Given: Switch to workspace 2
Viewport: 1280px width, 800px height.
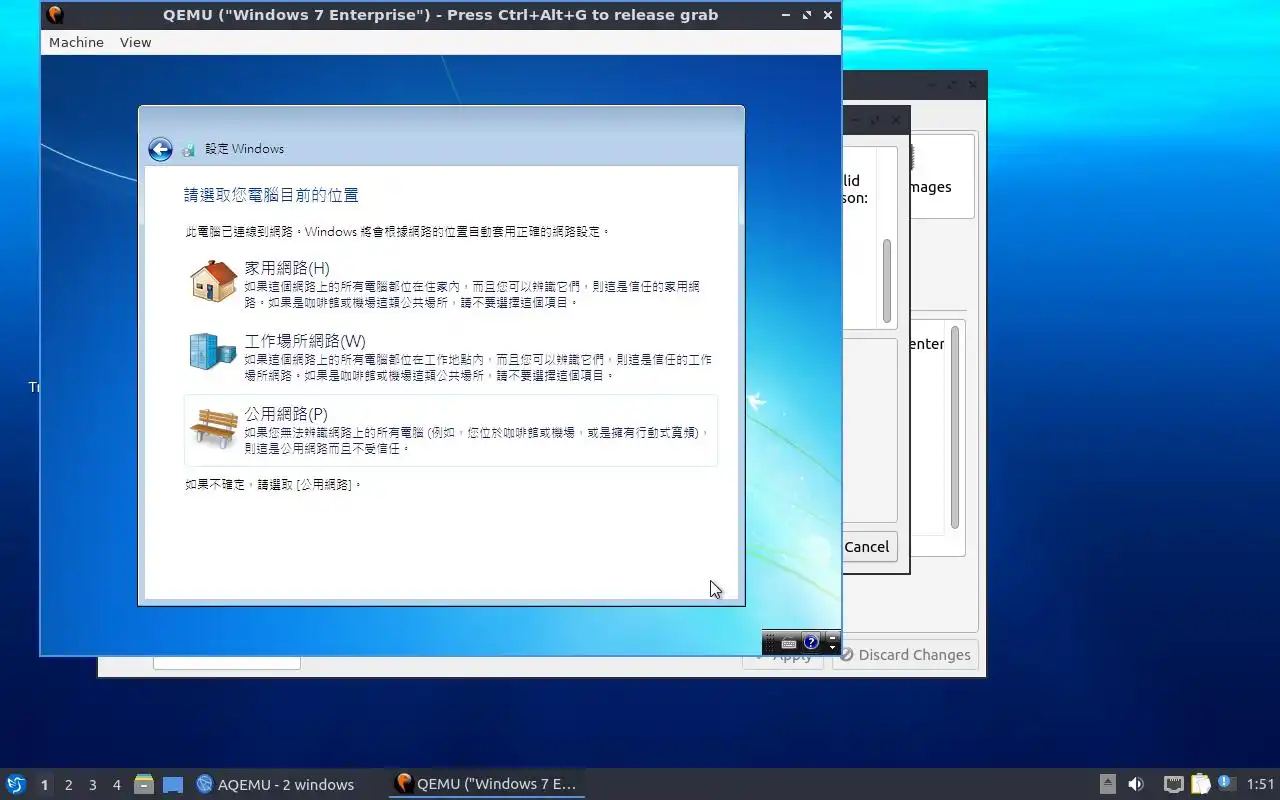Looking at the screenshot, I should click(x=69, y=785).
